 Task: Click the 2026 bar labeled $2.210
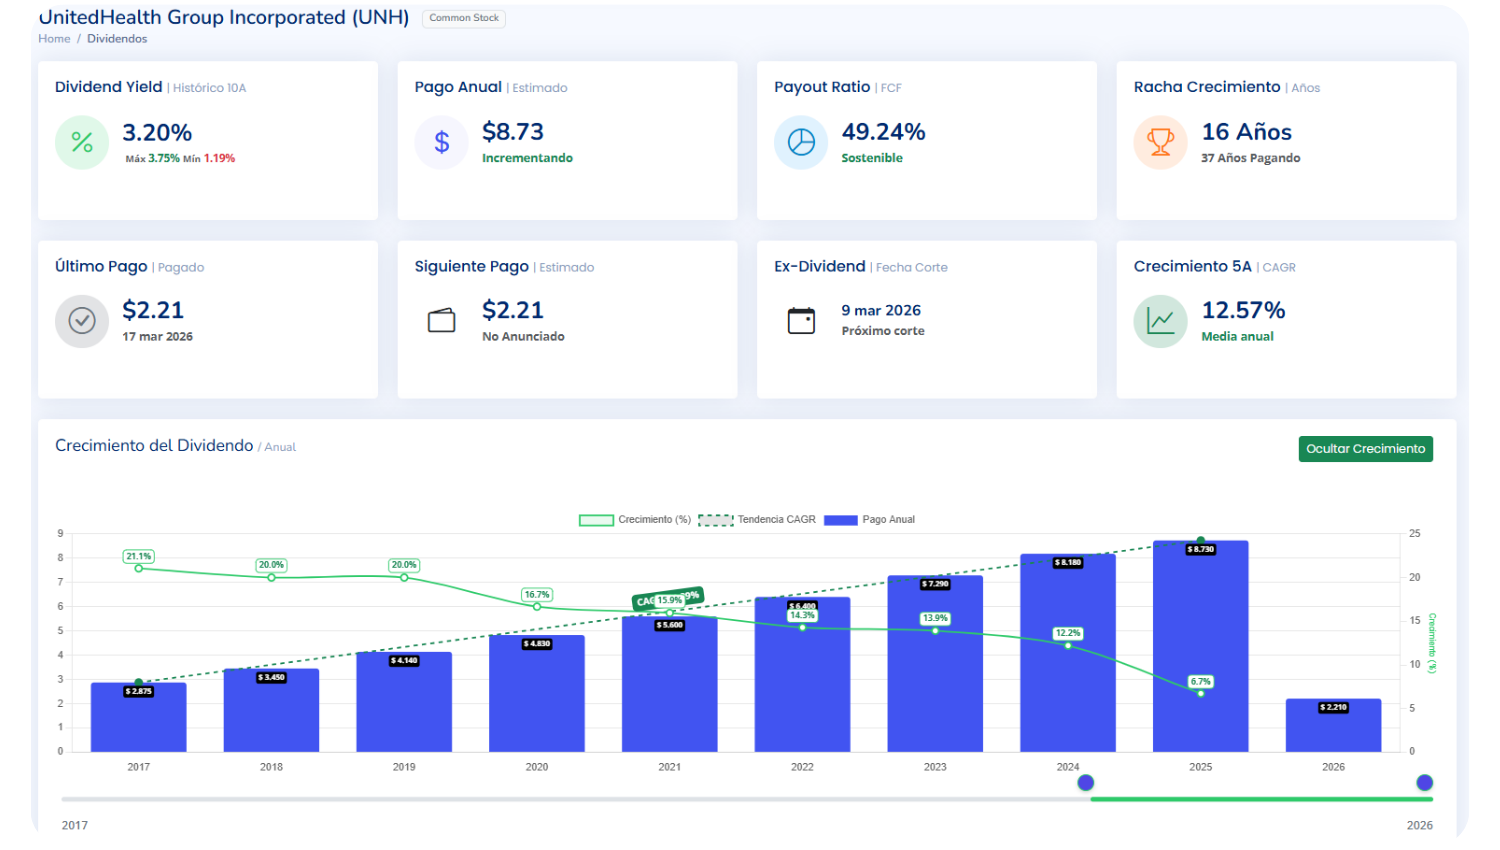click(x=1333, y=725)
